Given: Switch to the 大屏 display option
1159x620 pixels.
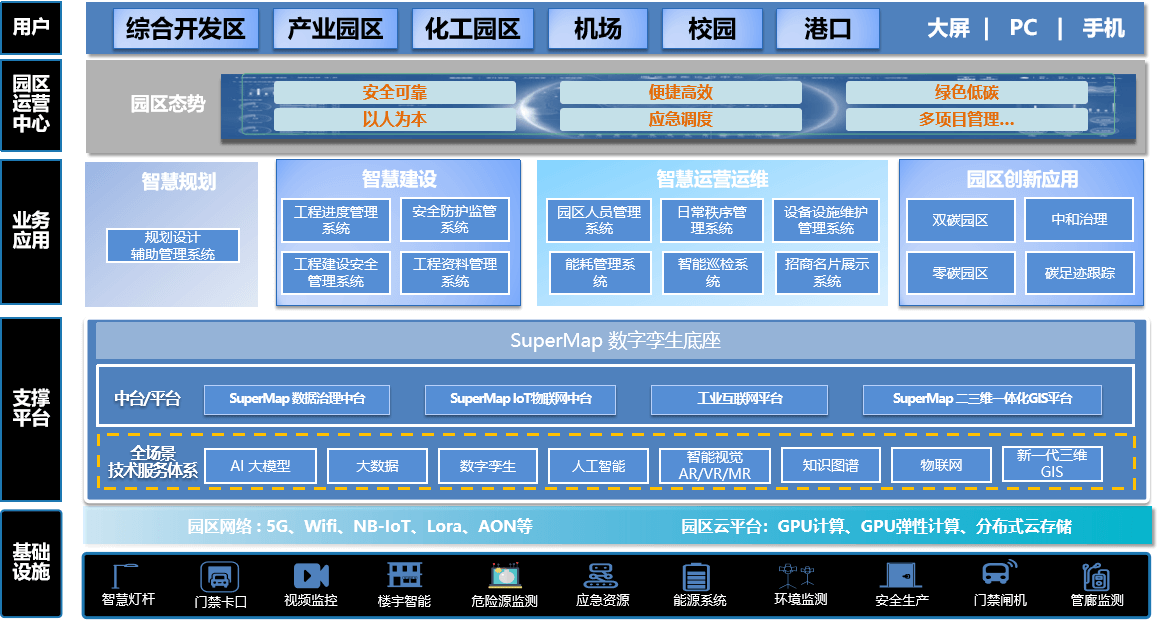Looking at the screenshot, I should coord(948,29).
